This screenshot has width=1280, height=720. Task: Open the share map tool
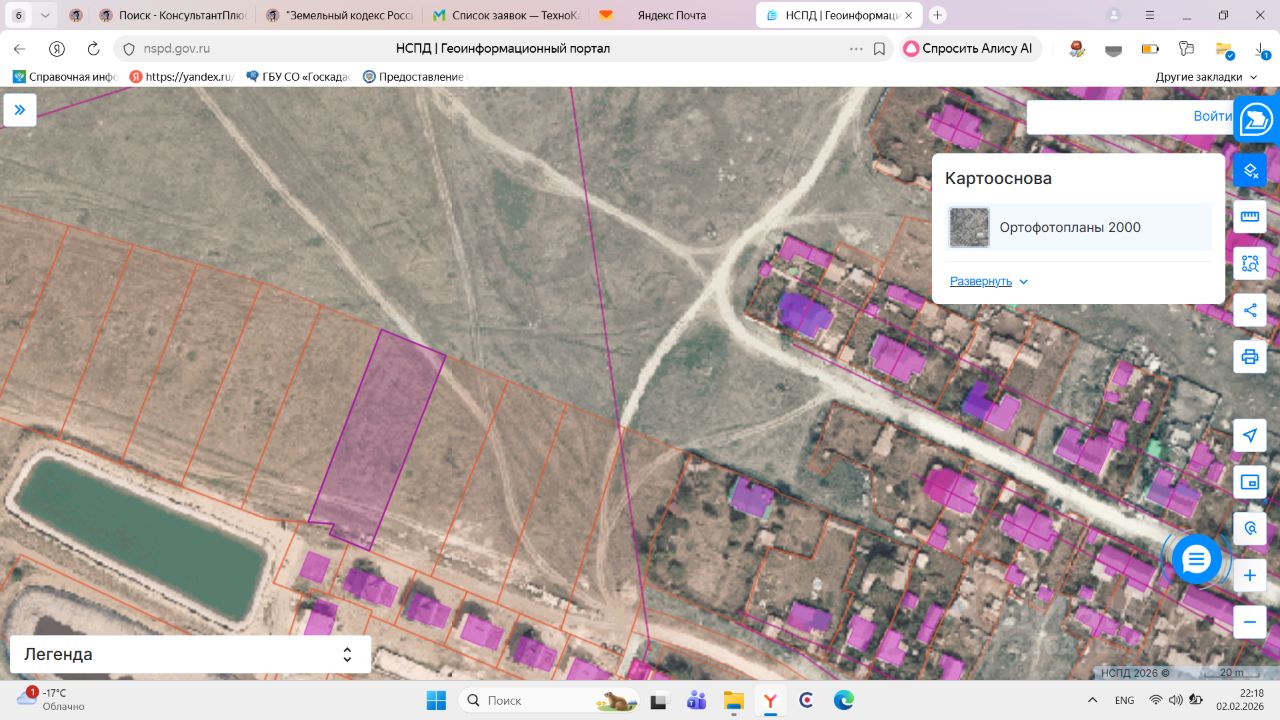[1250, 310]
